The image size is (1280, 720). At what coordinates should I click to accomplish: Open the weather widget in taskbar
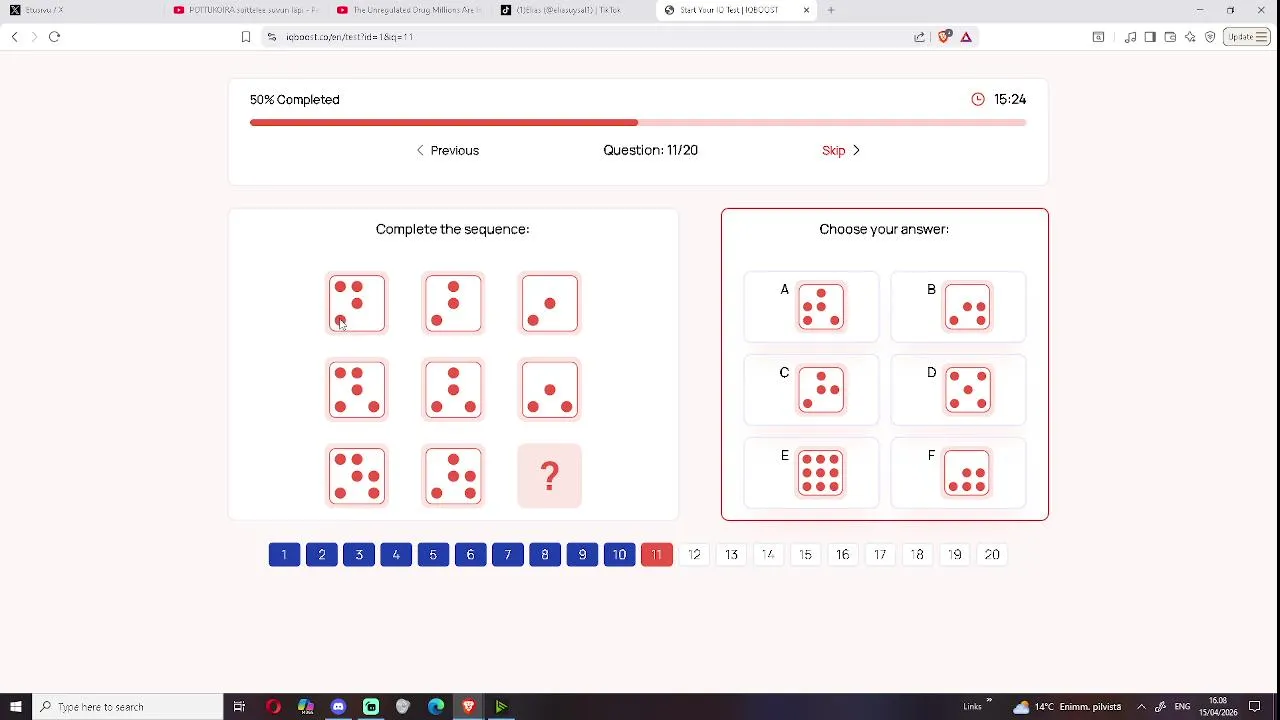(x=1066, y=707)
